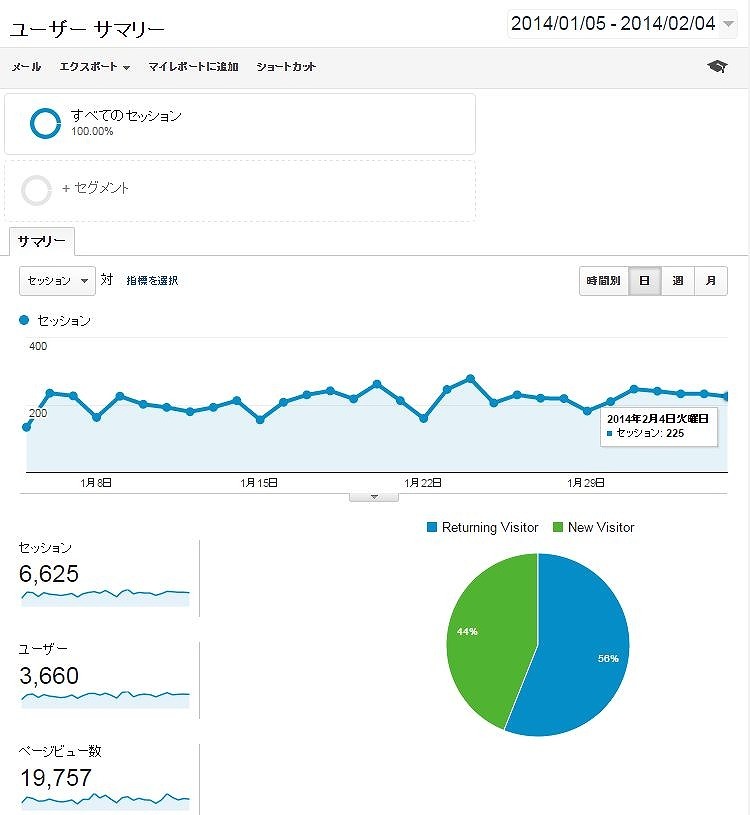Click the 400 y-axis label
Viewport: 750px width, 815px height.
tap(38, 346)
